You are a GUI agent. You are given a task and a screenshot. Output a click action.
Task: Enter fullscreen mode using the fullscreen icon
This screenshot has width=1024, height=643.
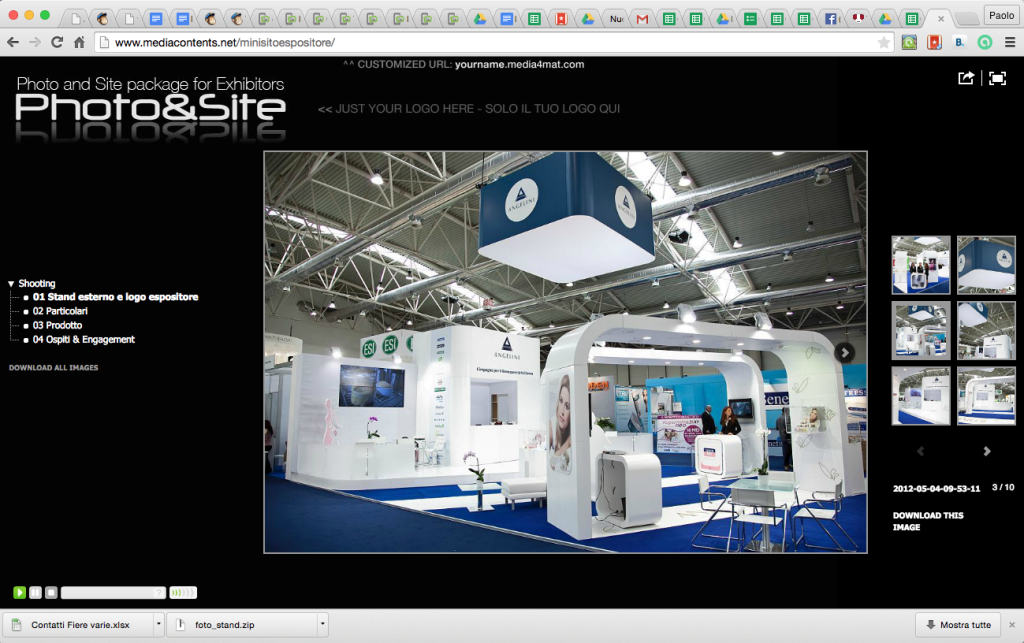coord(997,79)
